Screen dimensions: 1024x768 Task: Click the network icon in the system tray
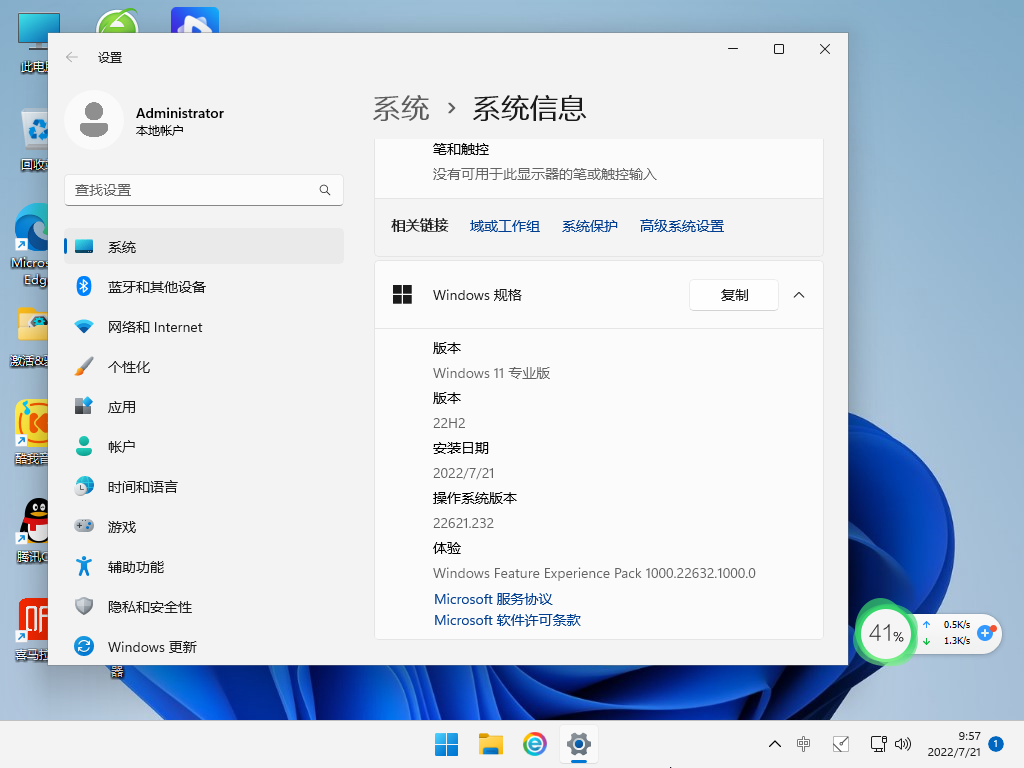877,744
